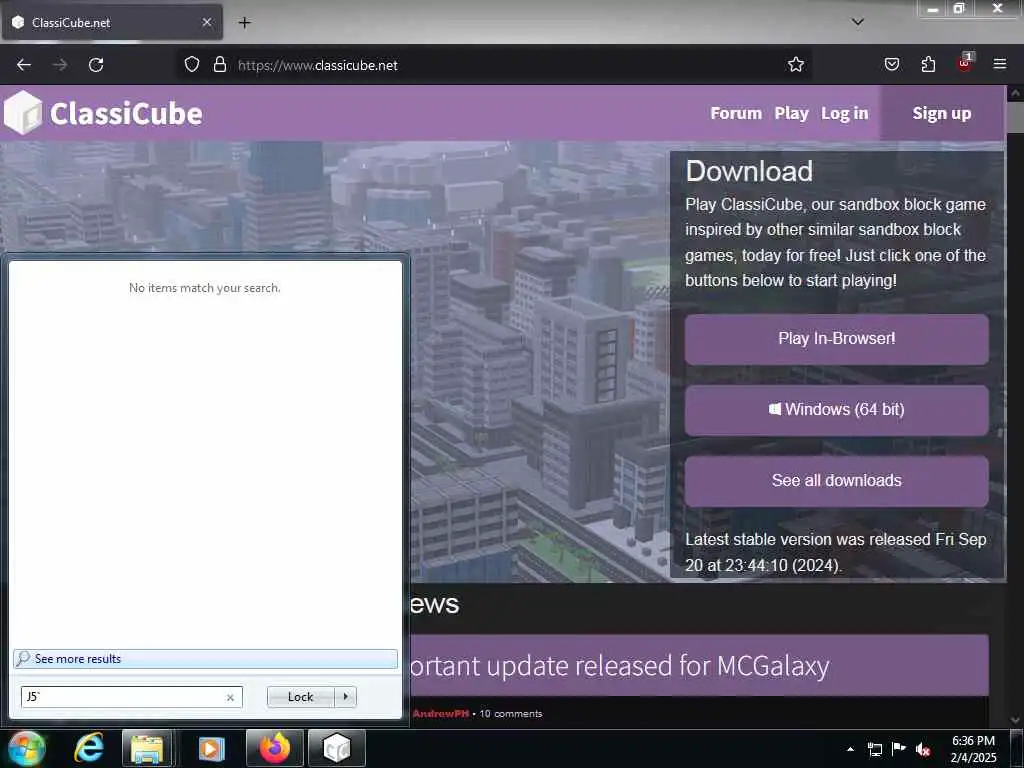
Task: Open the Action Center flag icon
Action: point(899,749)
